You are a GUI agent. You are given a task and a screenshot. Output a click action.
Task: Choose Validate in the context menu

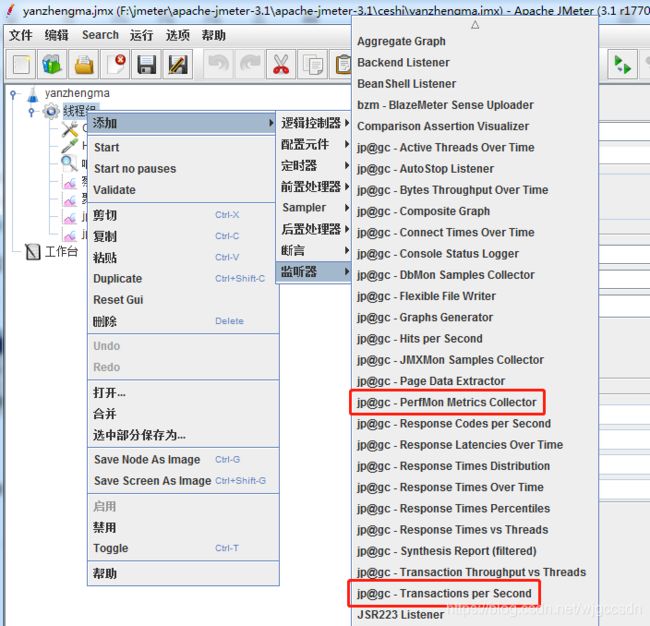tap(182, 189)
